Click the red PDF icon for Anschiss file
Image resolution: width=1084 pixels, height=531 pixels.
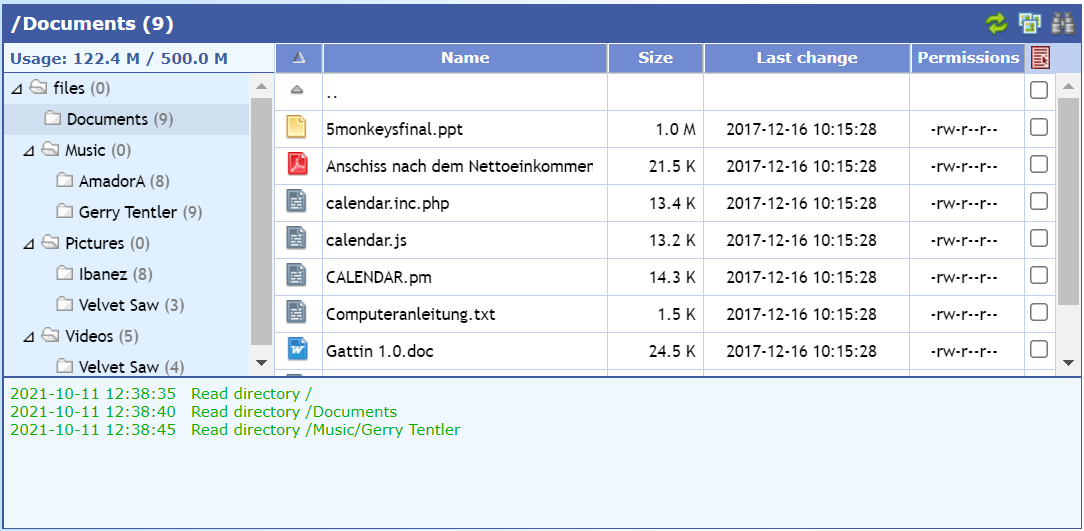[x=297, y=165]
